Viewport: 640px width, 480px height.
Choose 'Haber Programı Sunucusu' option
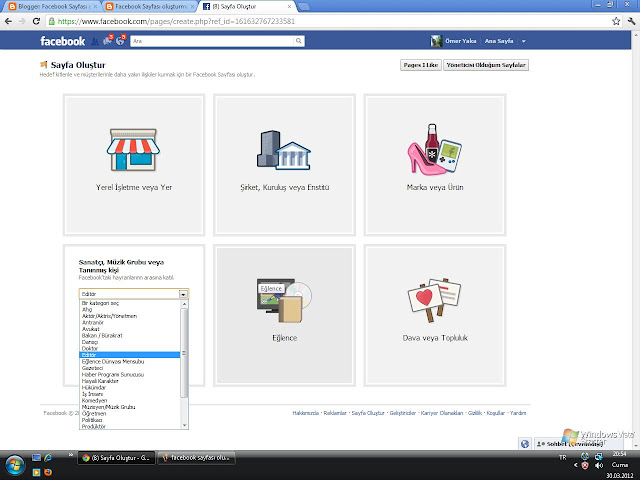[129, 375]
